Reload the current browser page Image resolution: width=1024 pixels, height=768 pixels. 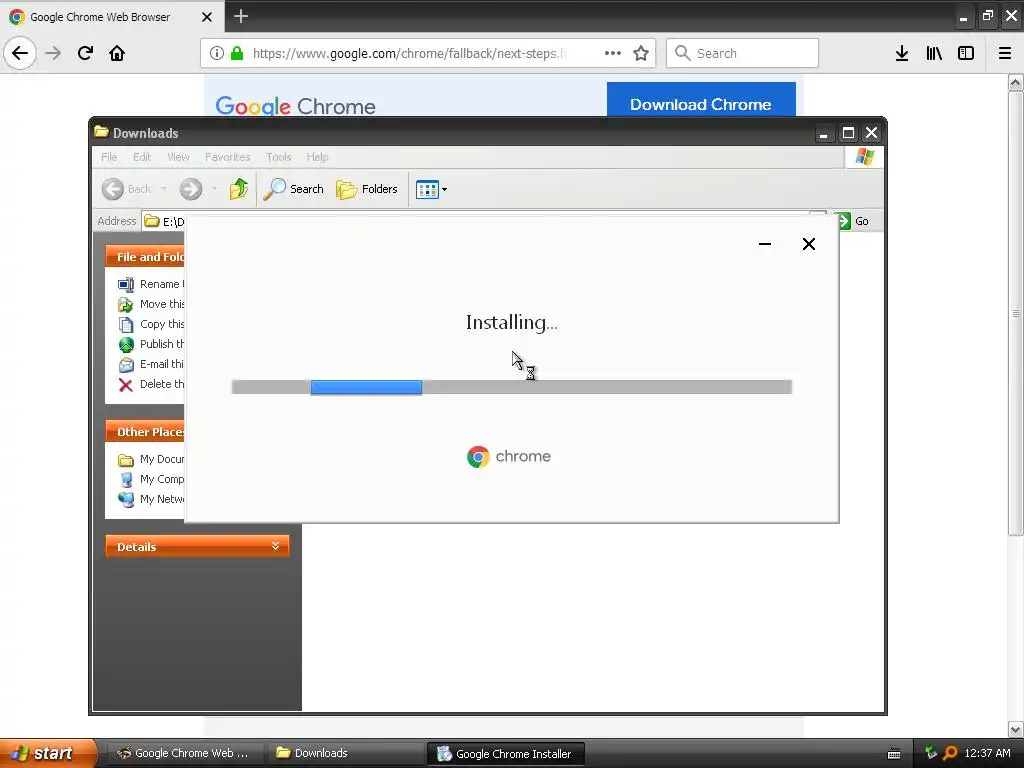coord(85,53)
